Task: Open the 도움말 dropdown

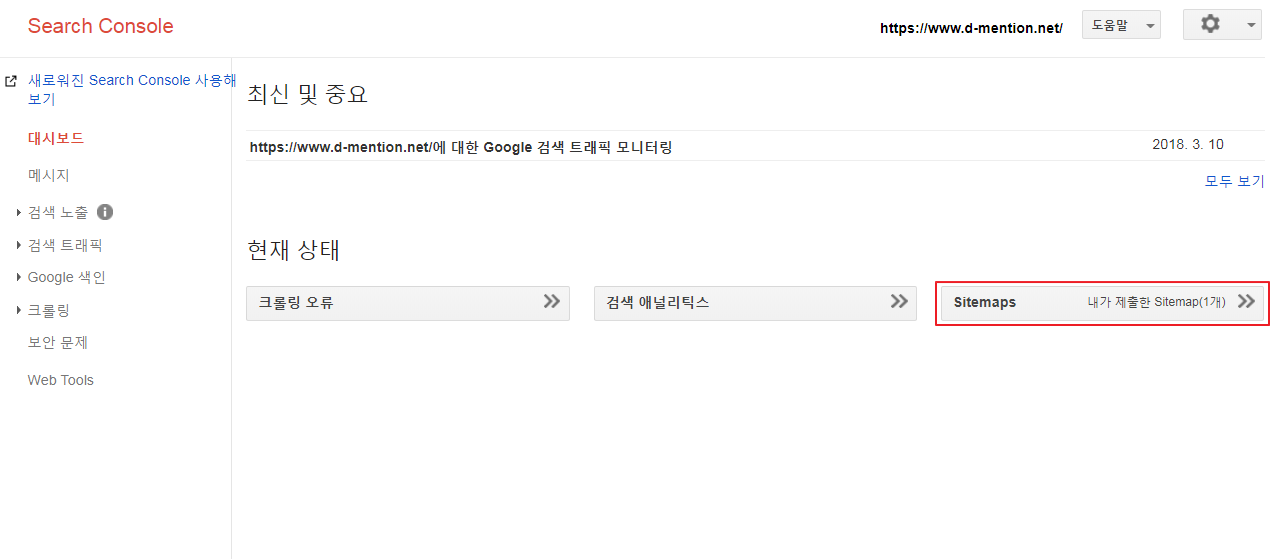Action: coord(1121,25)
